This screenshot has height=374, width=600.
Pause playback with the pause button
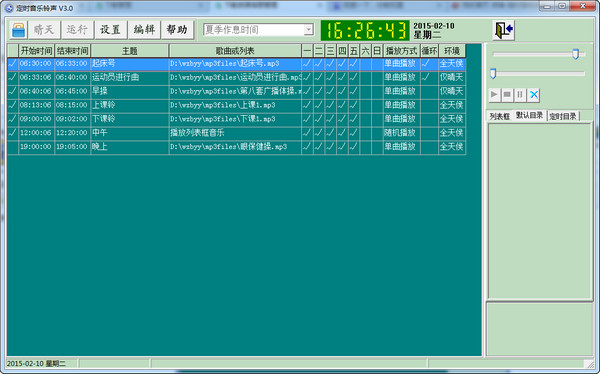click(520, 94)
